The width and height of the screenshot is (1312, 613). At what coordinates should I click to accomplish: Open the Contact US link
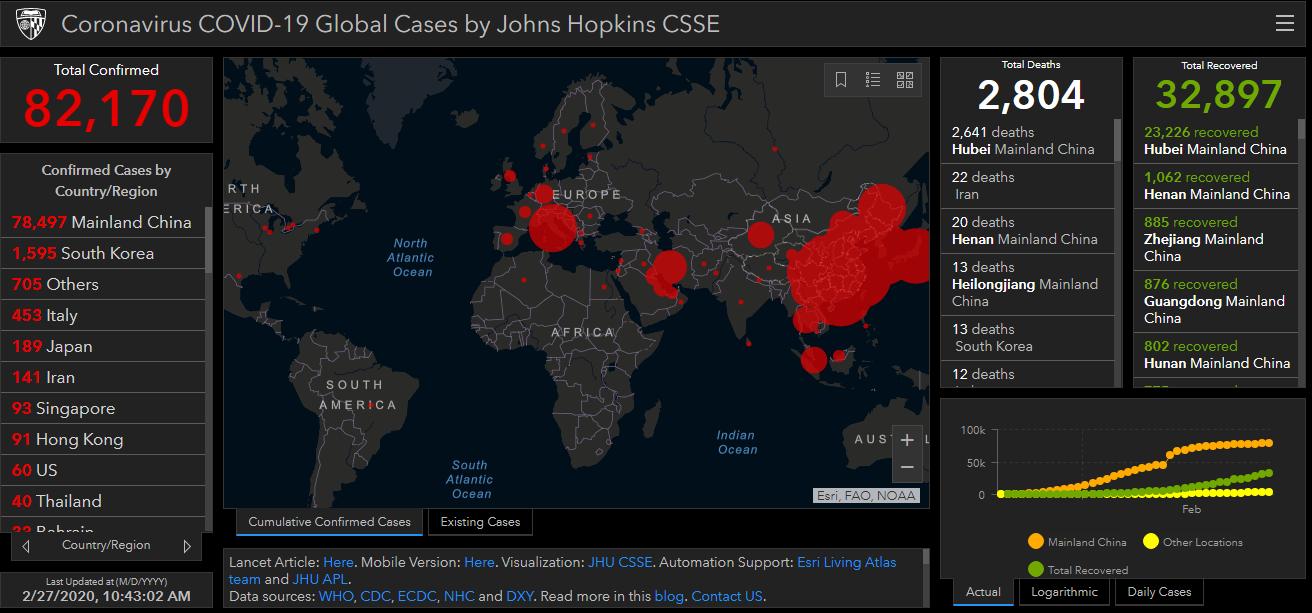[x=726, y=596]
